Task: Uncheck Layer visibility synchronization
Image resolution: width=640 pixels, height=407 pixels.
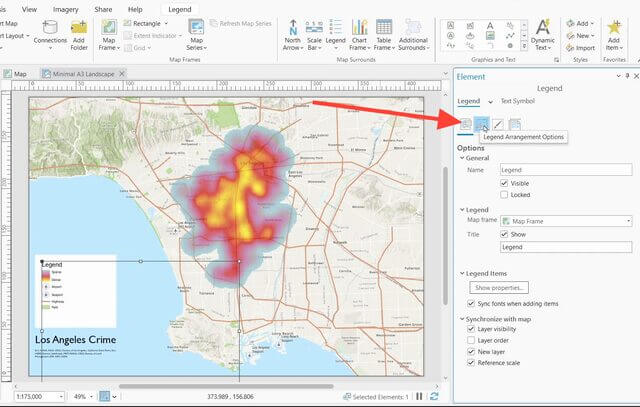Action: (471, 329)
